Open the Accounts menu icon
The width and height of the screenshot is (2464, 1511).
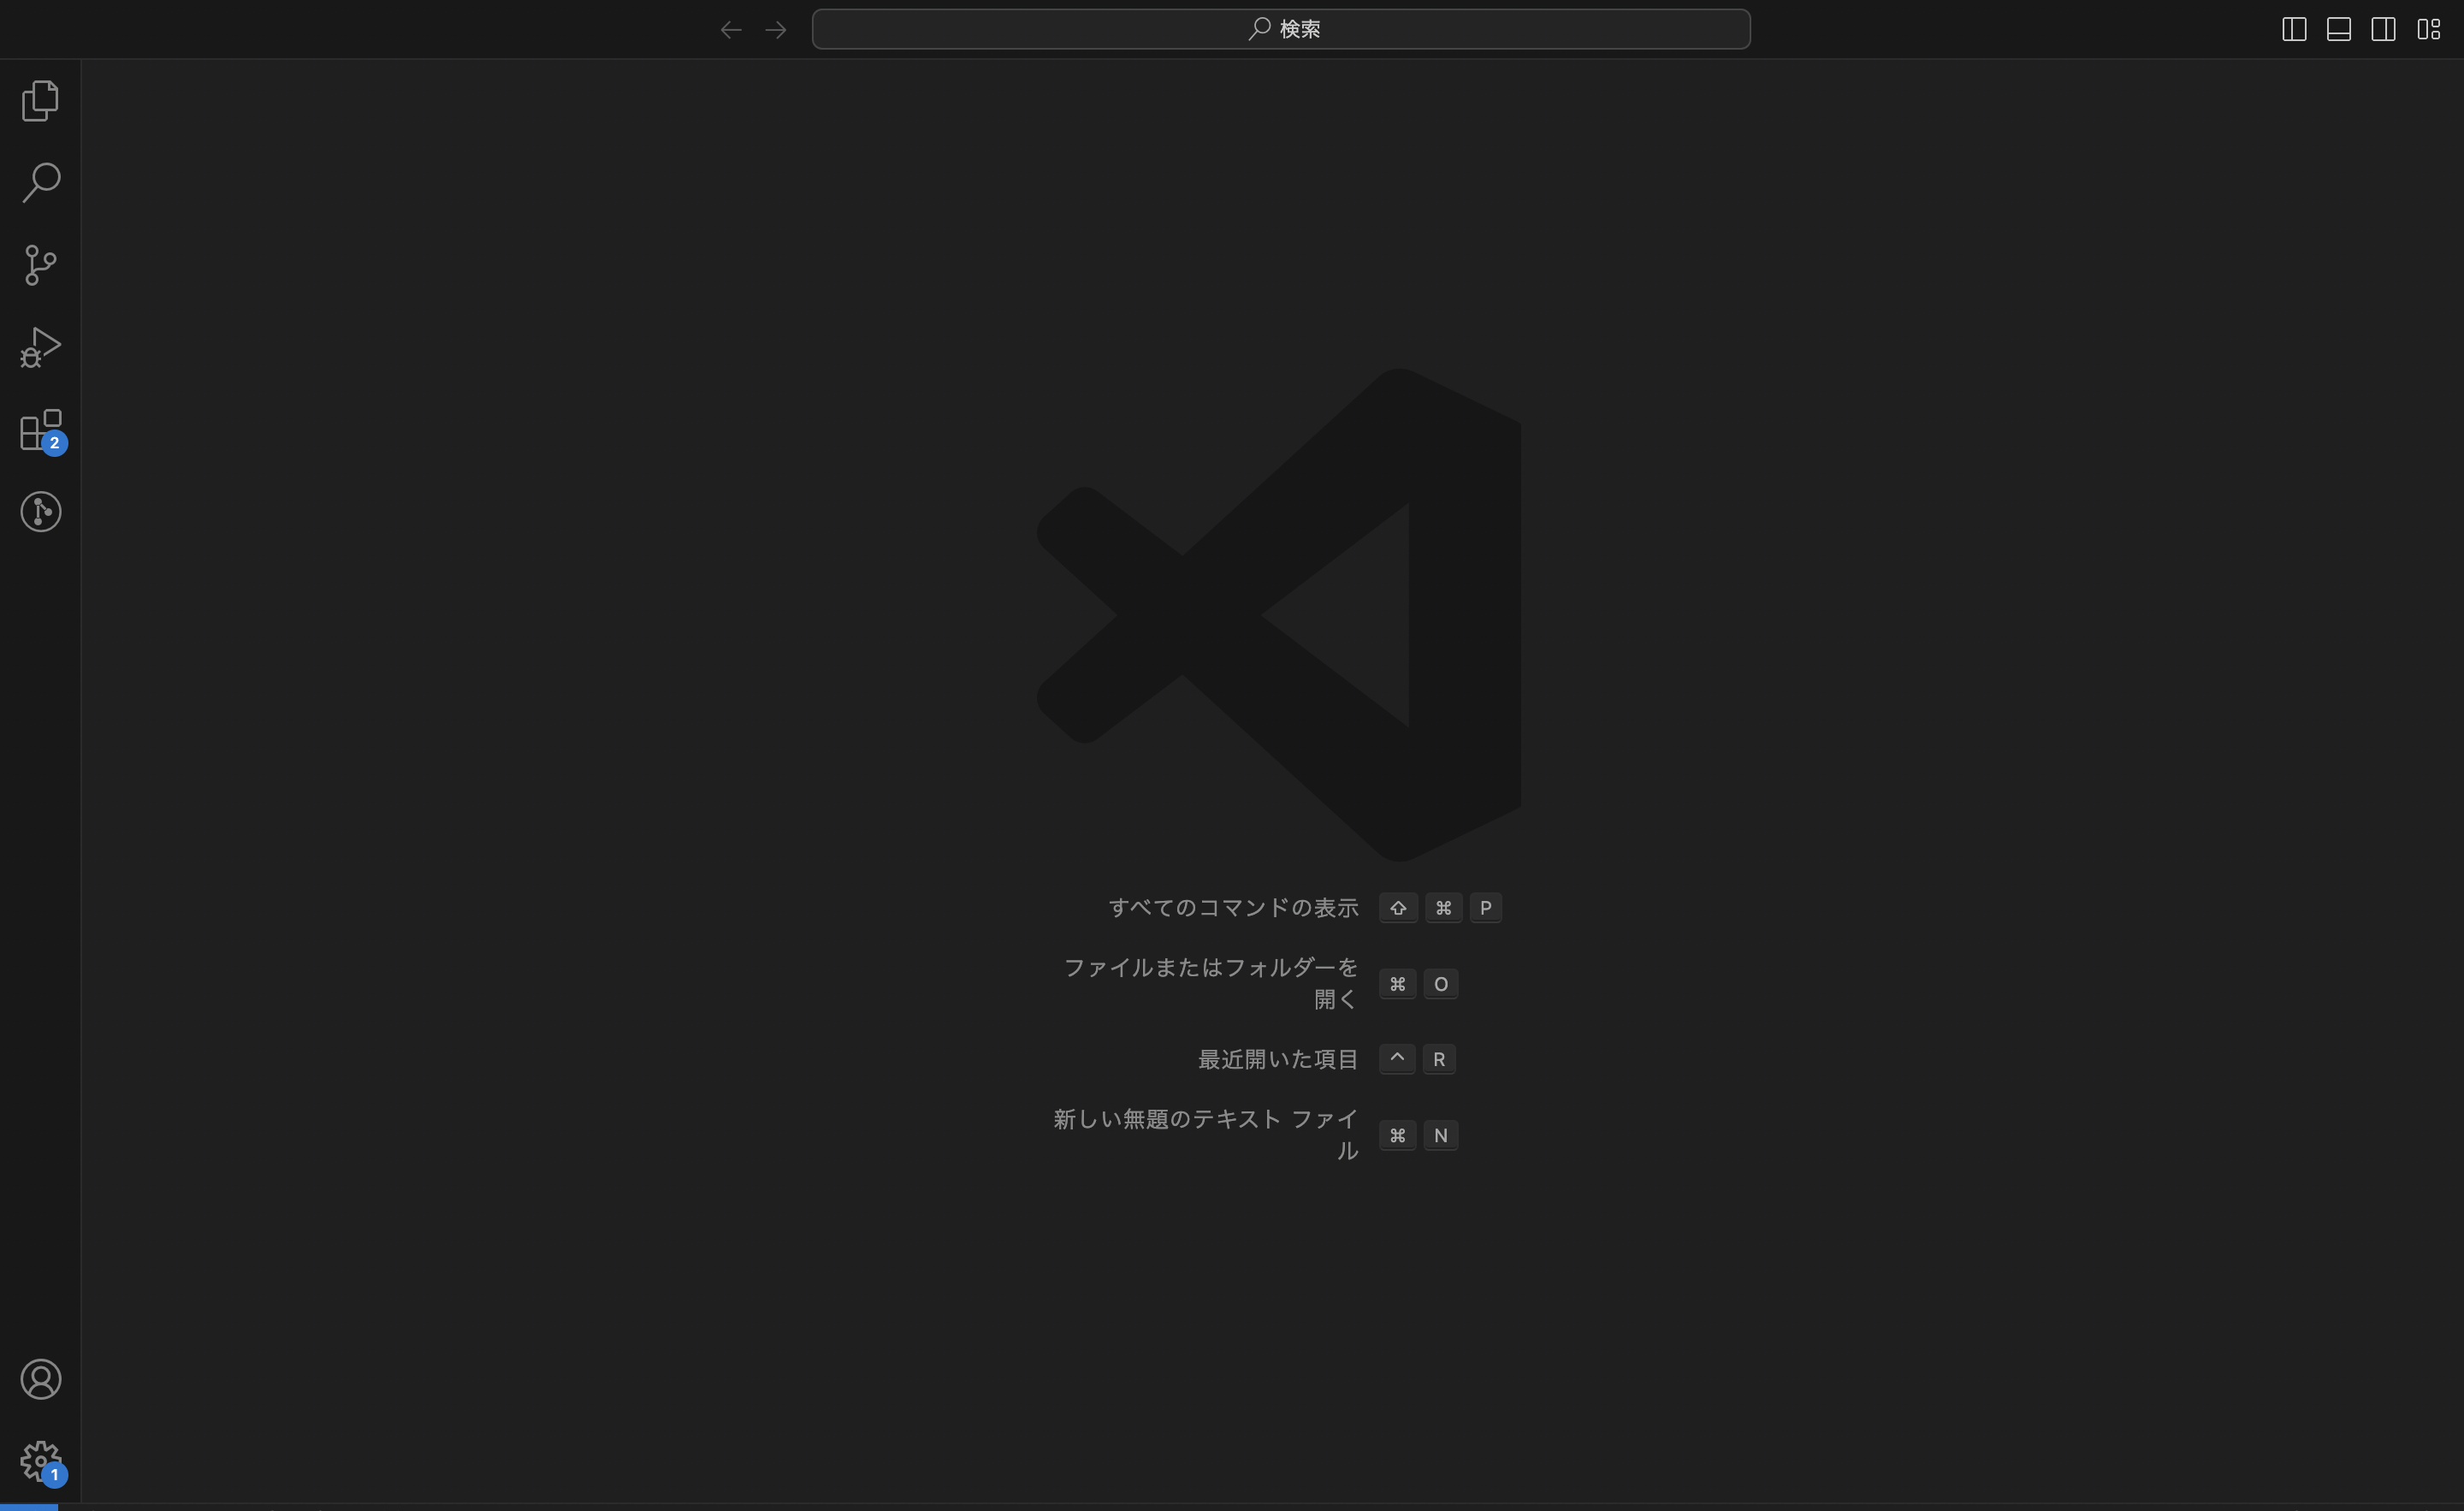coord(40,1380)
